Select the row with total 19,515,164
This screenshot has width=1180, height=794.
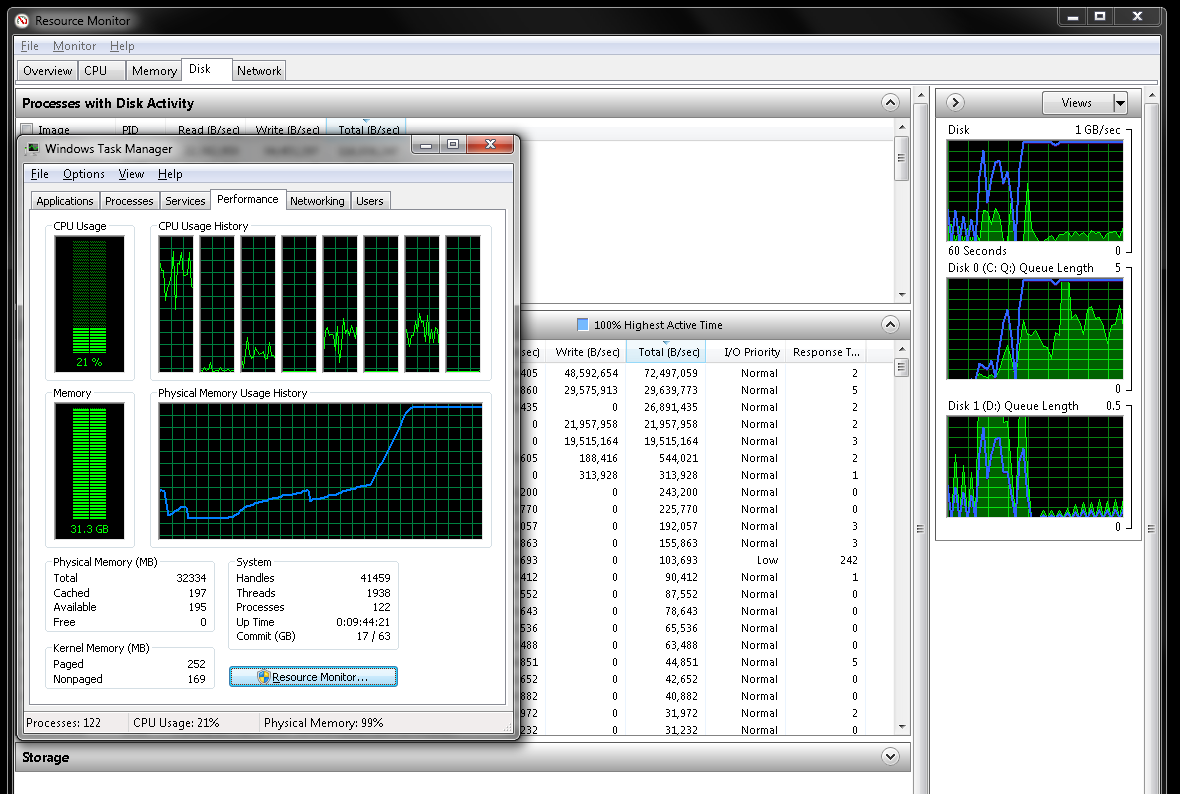tap(692, 441)
